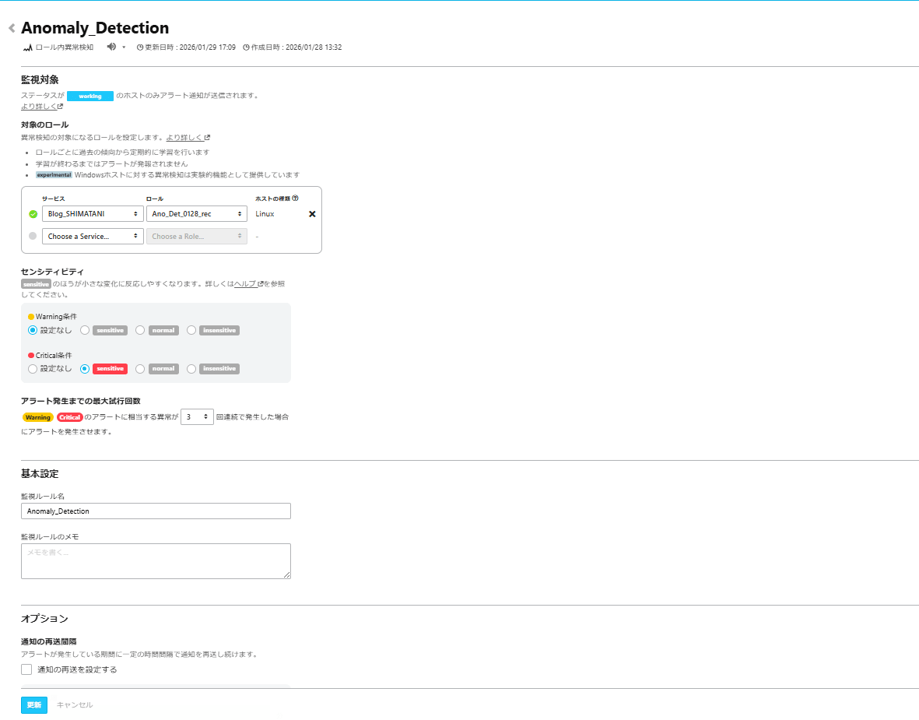Open the Choose a Service dropdown
919x720 pixels.
[93, 236]
